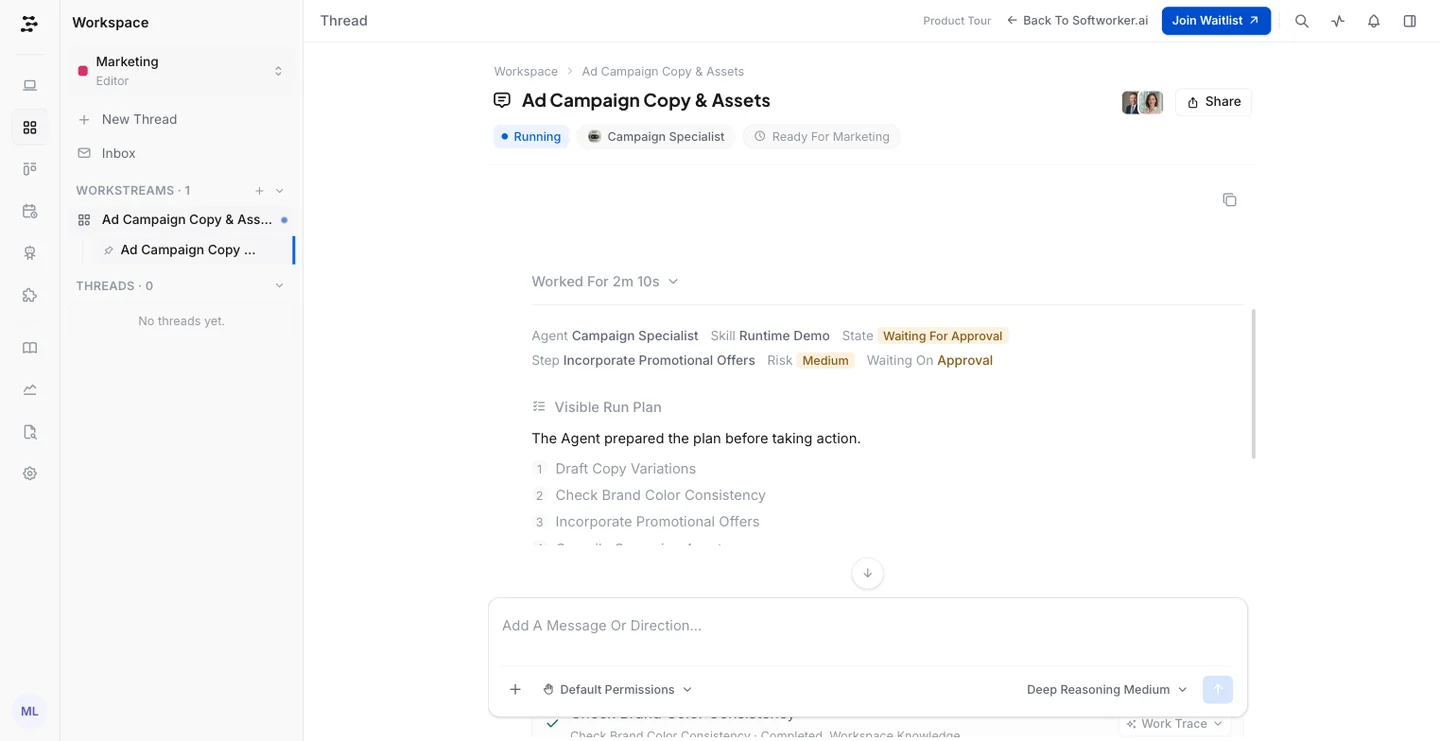Viewport: 1440px width, 741px height.
Task: Open the analytics chart icon in rail
Action: click(30, 390)
